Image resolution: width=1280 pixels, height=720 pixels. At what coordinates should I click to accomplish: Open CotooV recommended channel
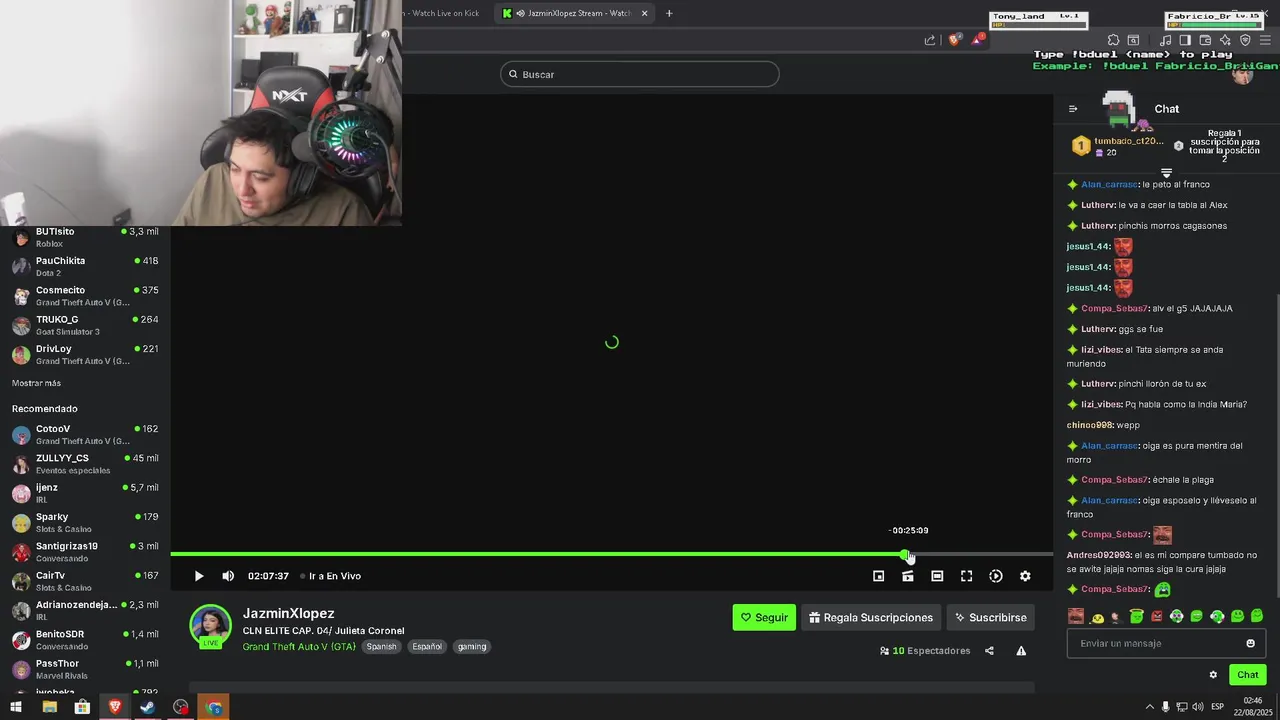click(x=85, y=434)
